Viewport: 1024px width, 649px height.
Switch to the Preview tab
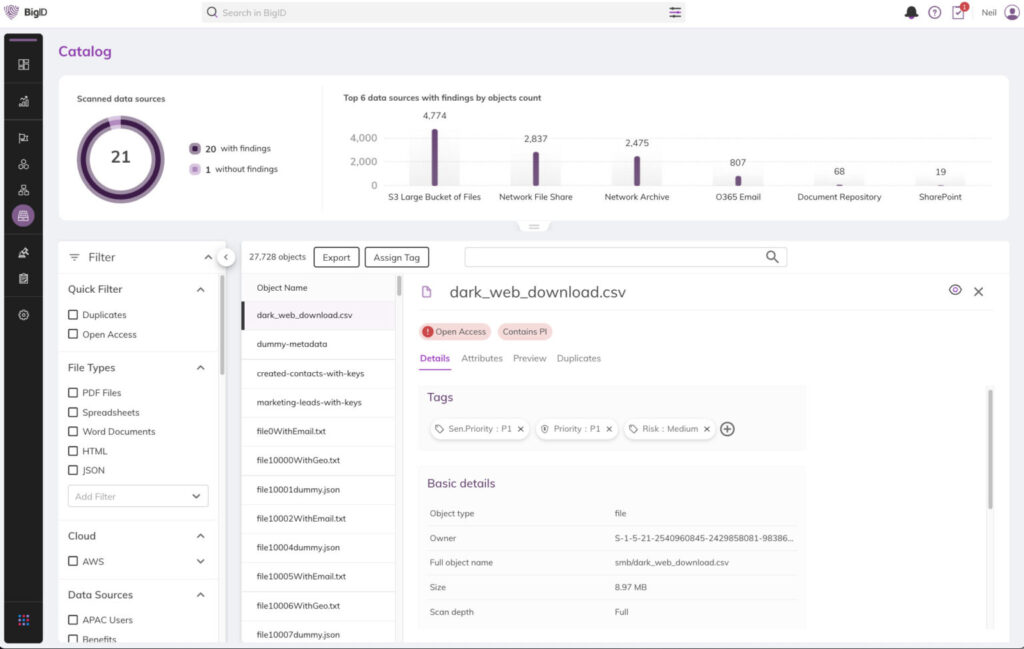point(530,358)
